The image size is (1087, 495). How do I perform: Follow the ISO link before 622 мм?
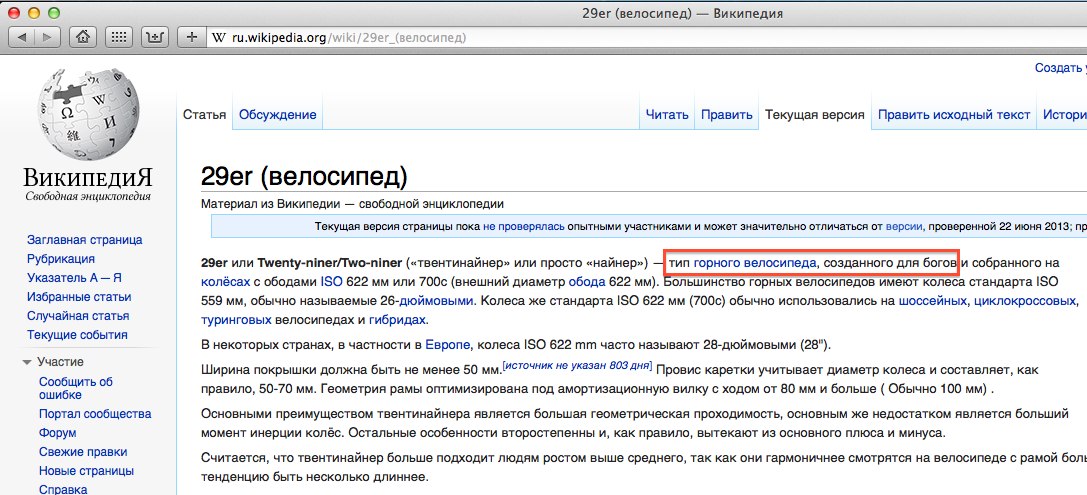(x=331, y=282)
